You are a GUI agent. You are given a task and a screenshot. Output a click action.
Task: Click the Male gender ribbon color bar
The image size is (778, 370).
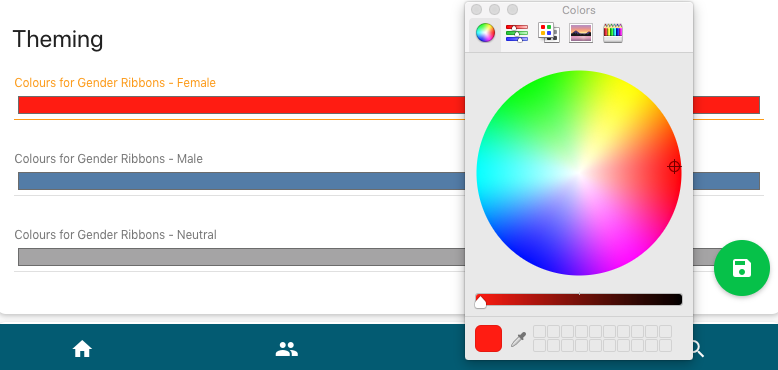pyautogui.click(x=389, y=181)
